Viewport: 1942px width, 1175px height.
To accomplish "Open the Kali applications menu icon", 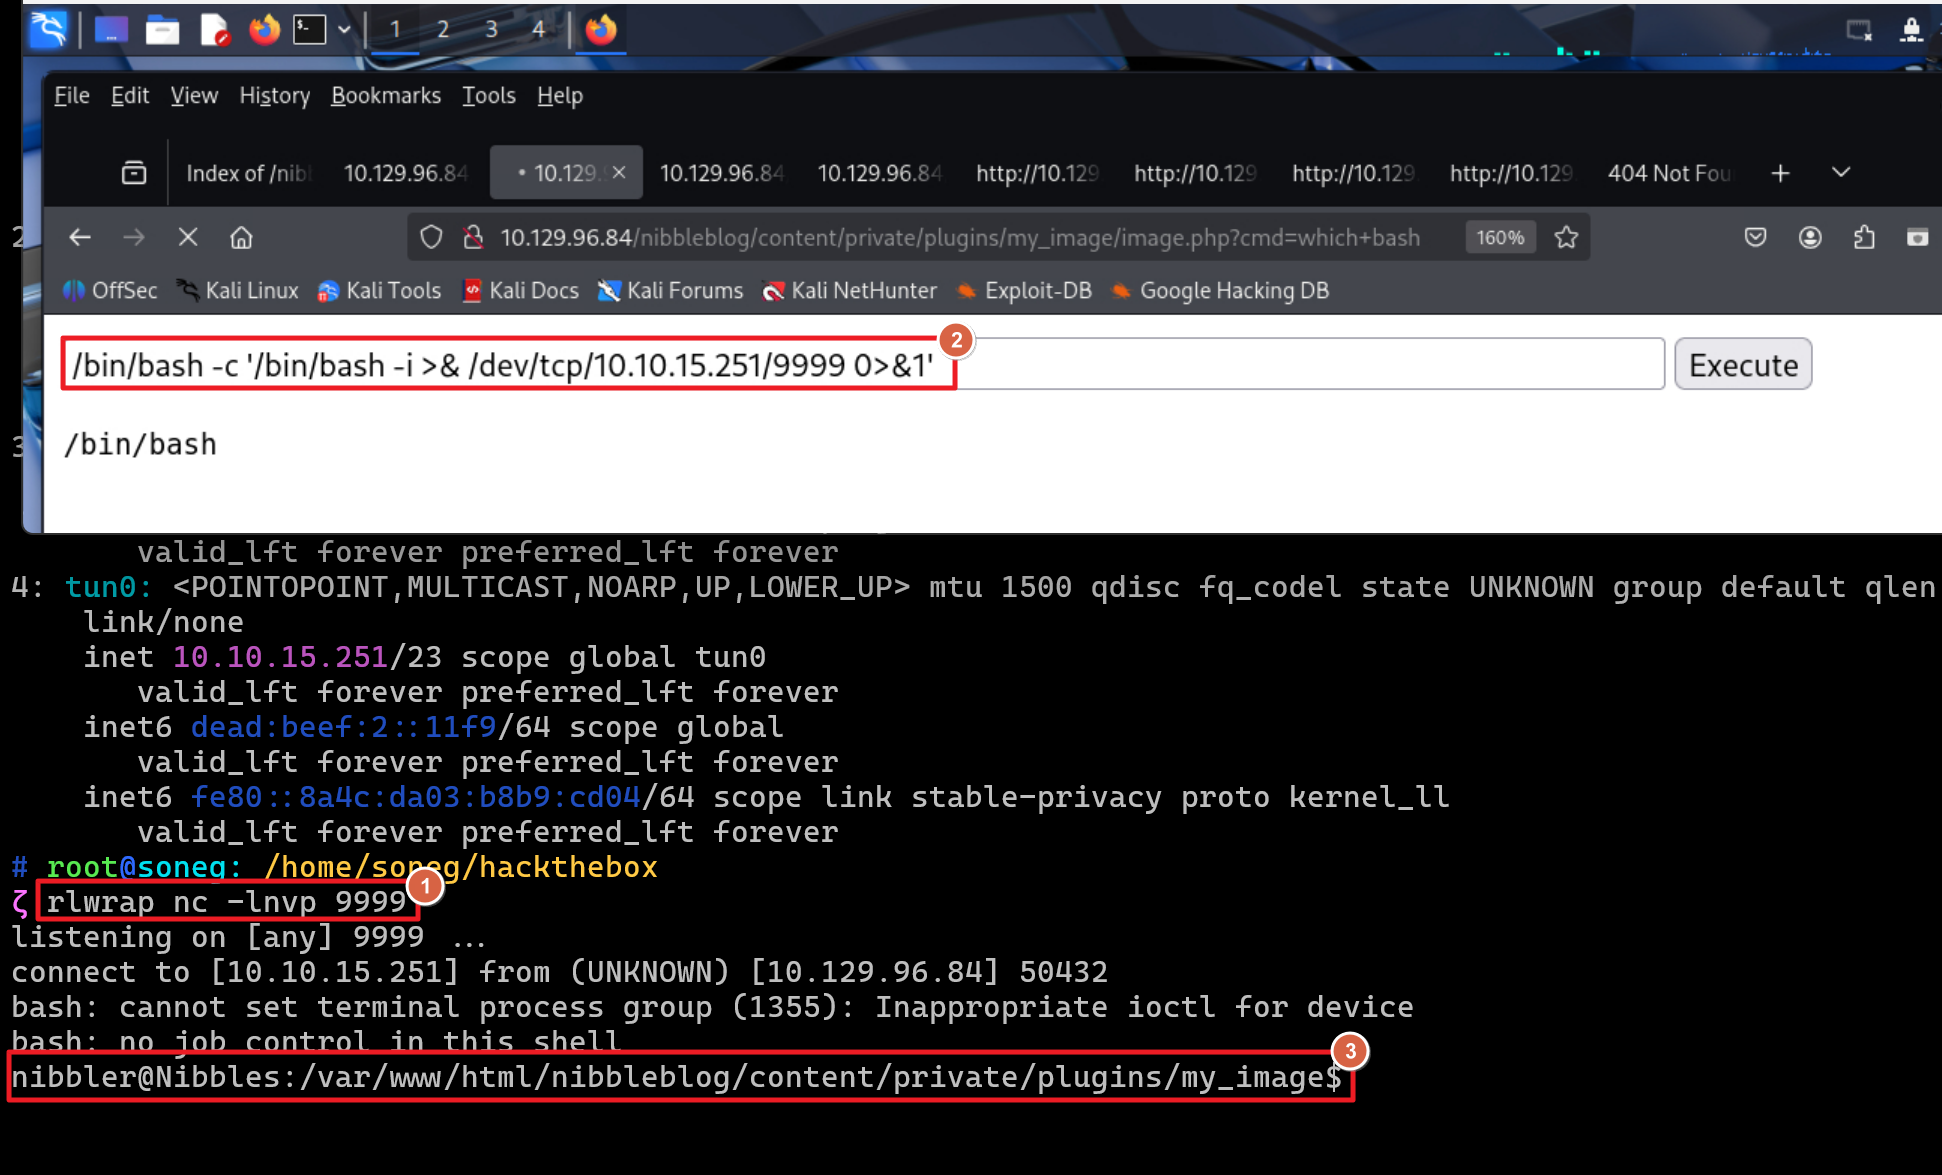I will [48, 29].
